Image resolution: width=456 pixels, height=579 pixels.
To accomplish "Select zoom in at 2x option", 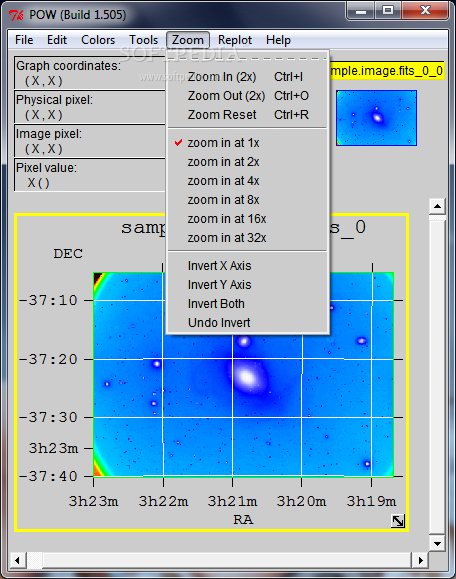I will (x=247, y=162).
